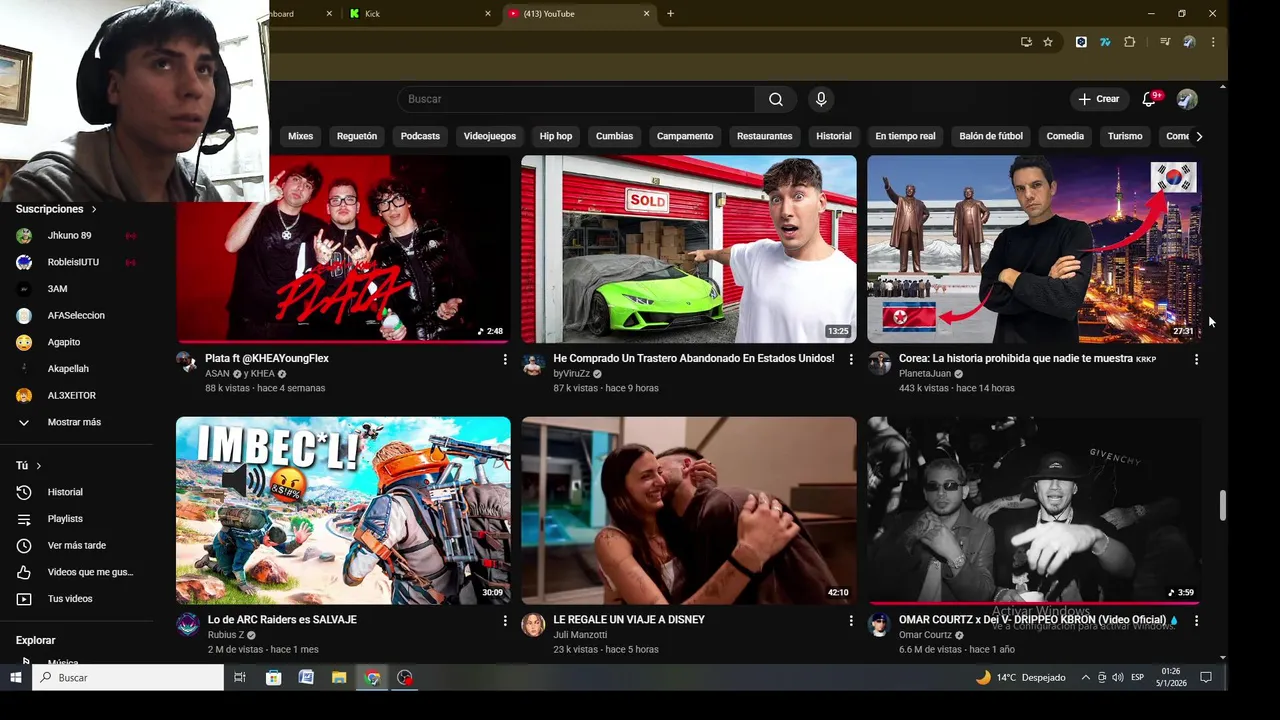This screenshot has height=720, width=1280.
Task: Select the Mixes filter chip
Action: click(300, 136)
